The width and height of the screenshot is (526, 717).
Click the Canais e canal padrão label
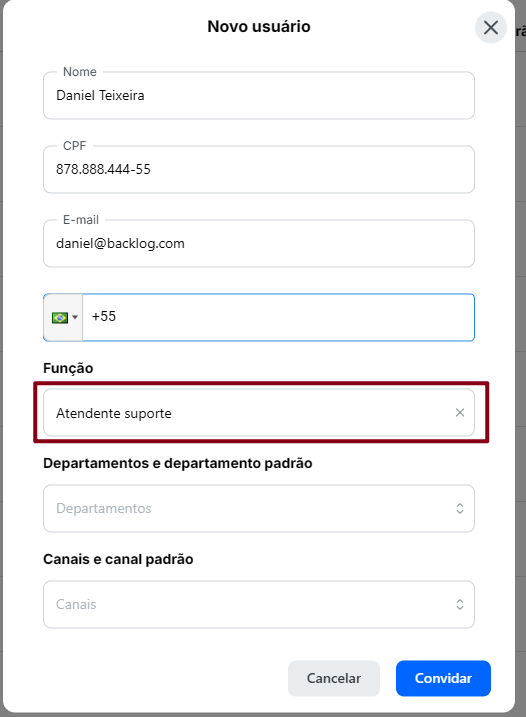click(118, 559)
